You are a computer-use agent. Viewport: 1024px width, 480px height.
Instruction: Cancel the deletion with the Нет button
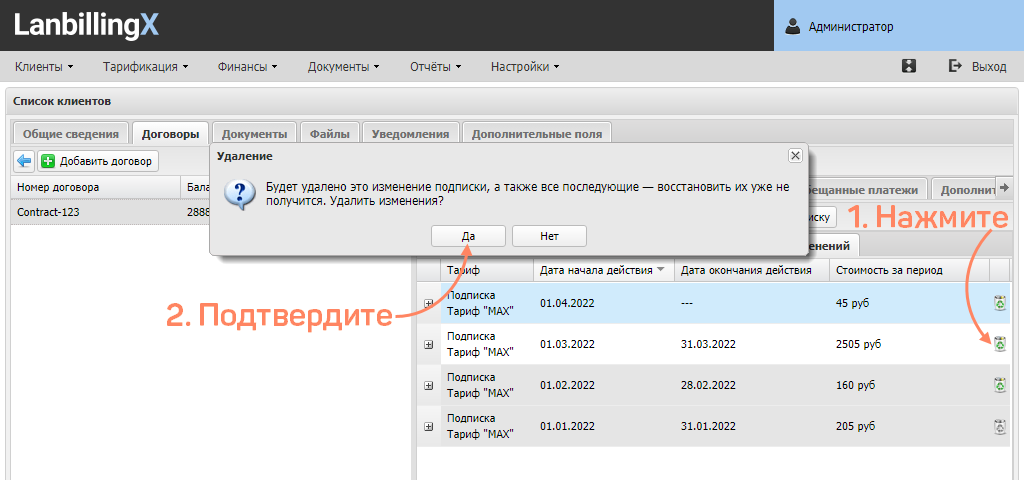549,236
